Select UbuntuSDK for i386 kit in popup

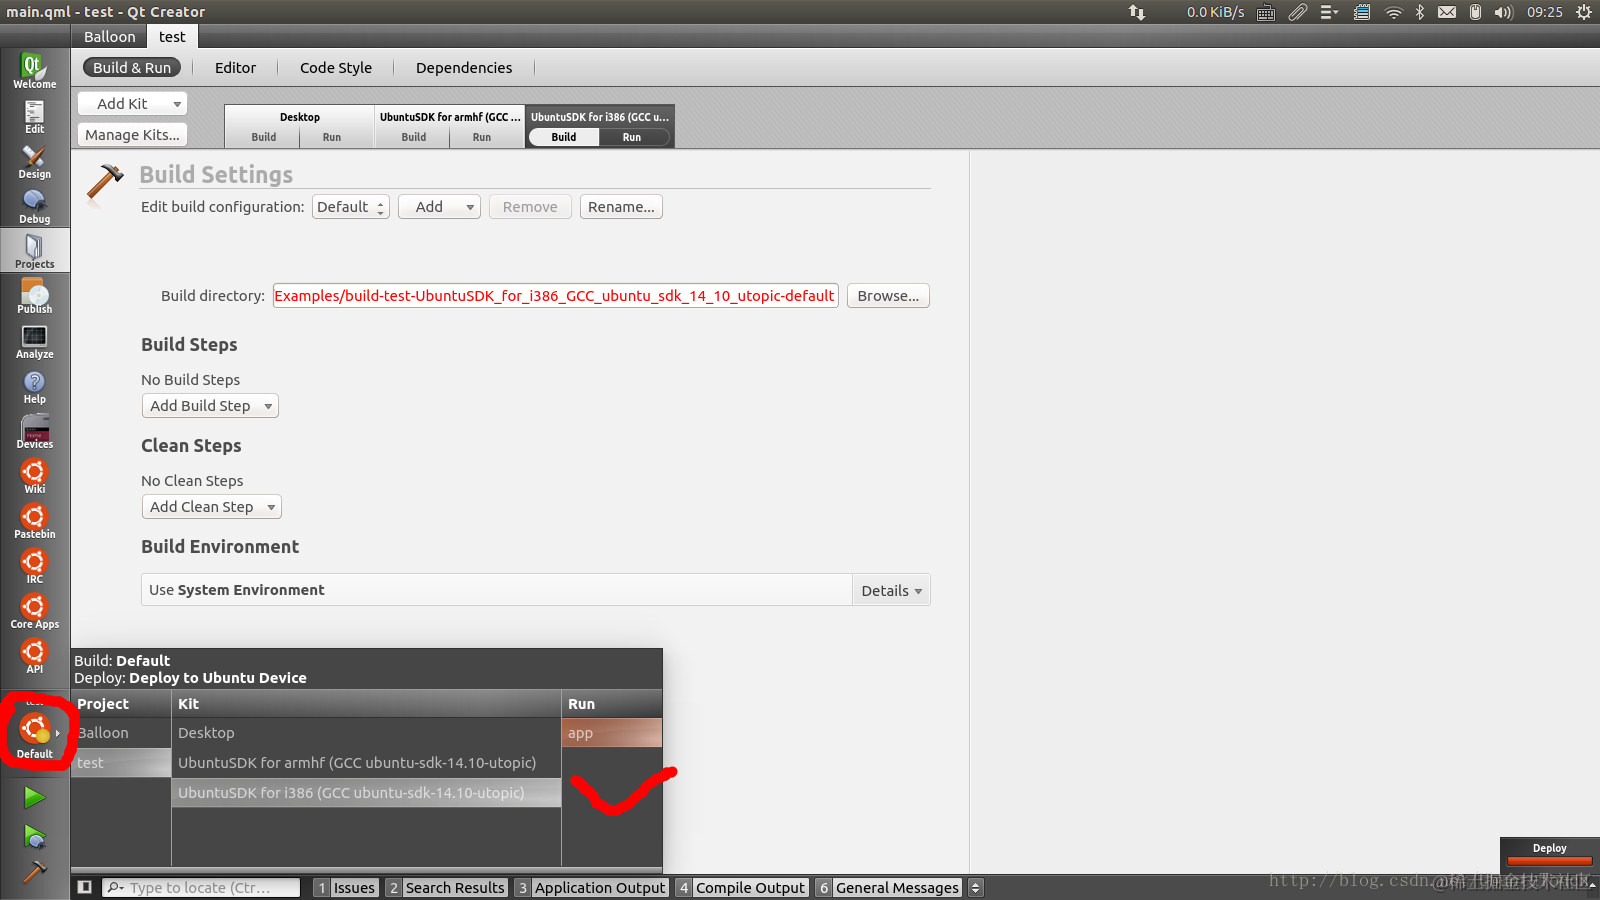(x=366, y=793)
